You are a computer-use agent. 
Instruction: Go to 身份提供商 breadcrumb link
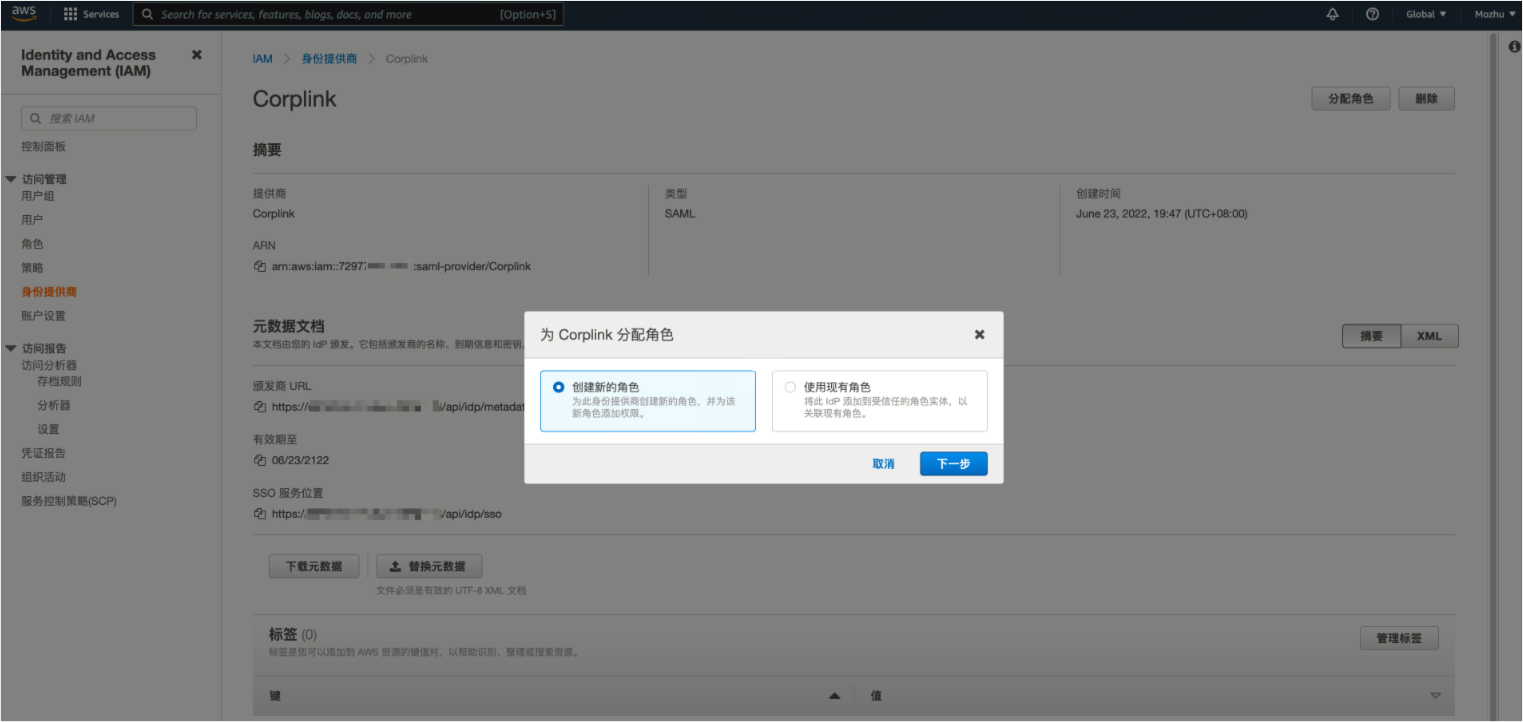click(x=329, y=59)
